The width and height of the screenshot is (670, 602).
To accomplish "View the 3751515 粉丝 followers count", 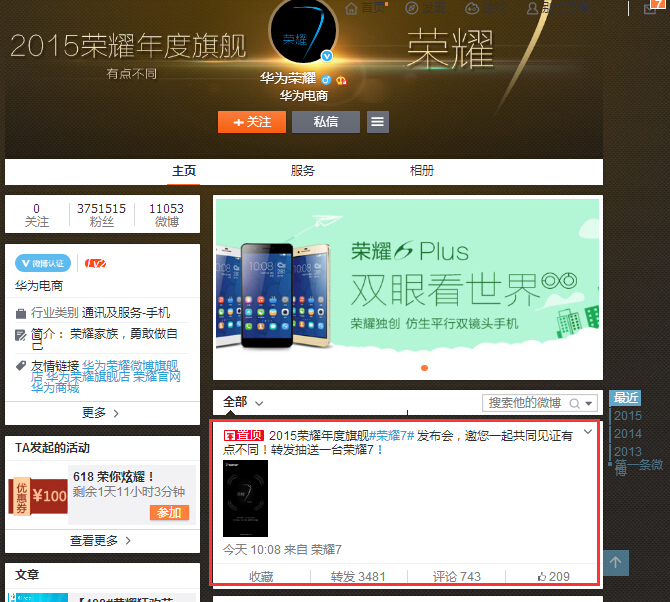I will click(101, 215).
